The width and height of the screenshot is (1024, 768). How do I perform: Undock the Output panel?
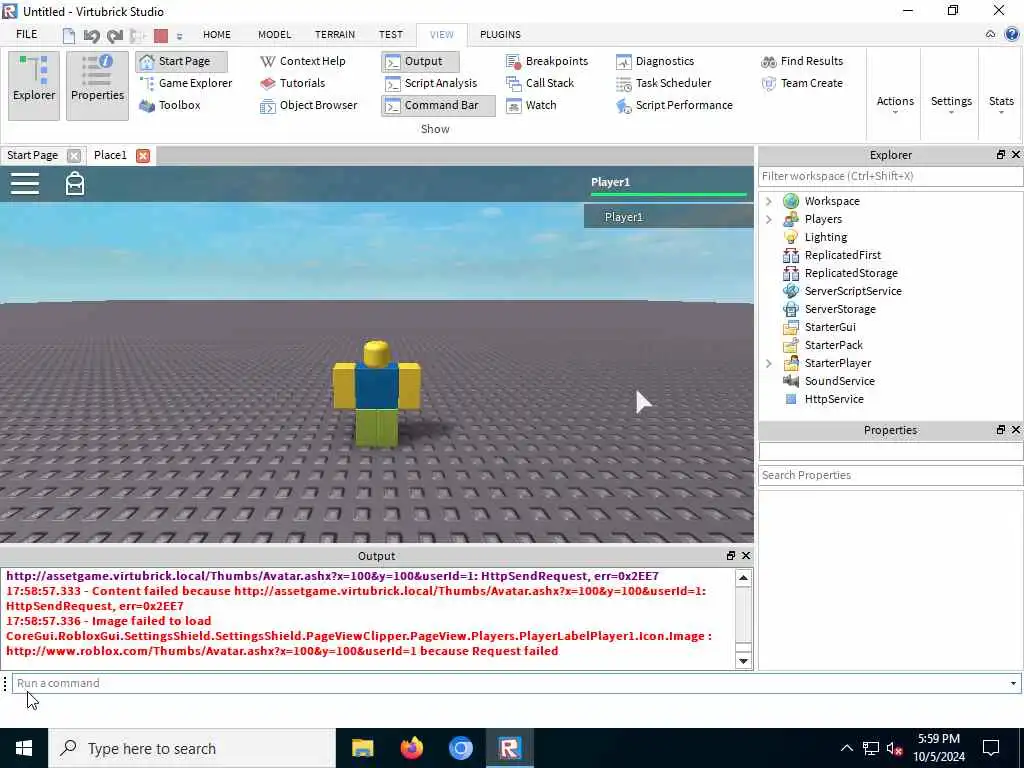coord(731,556)
